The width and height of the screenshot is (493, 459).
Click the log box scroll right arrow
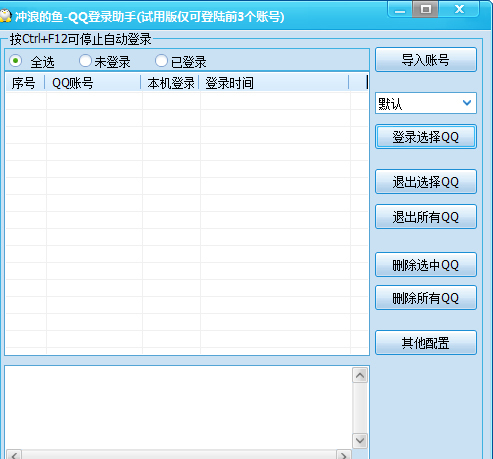[343, 455]
